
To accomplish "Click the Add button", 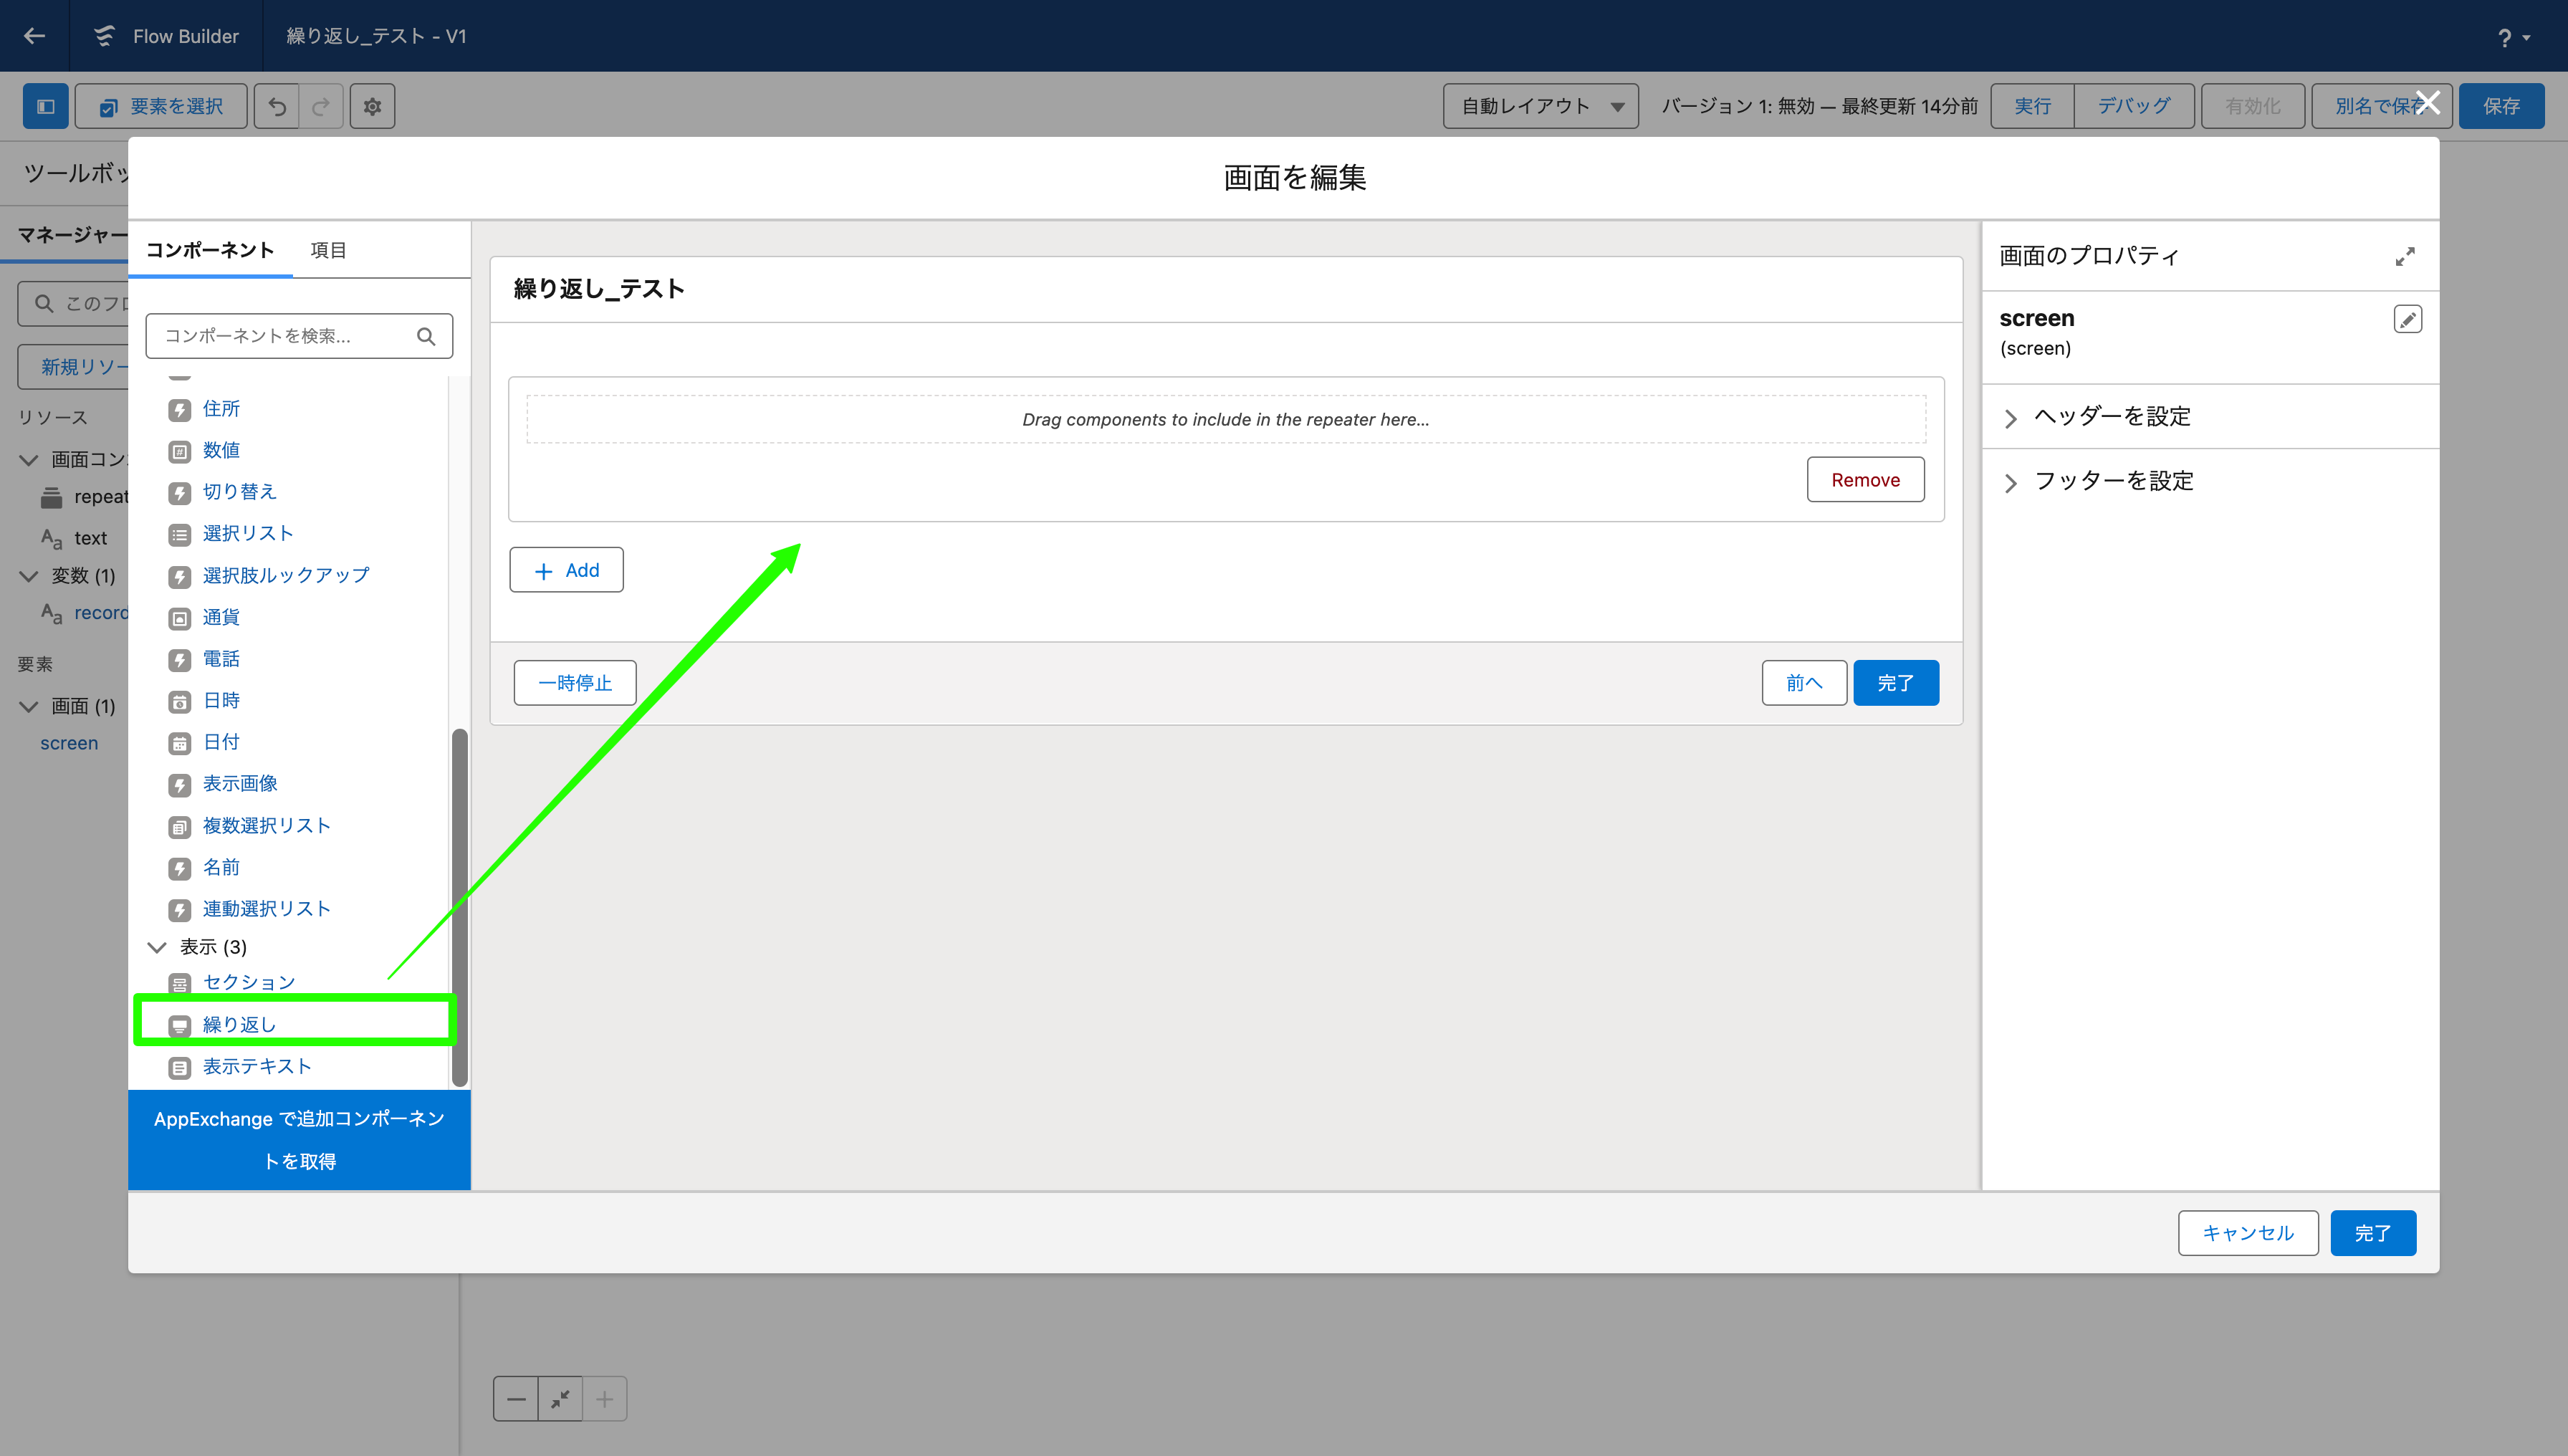I will pyautogui.click(x=566, y=570).
